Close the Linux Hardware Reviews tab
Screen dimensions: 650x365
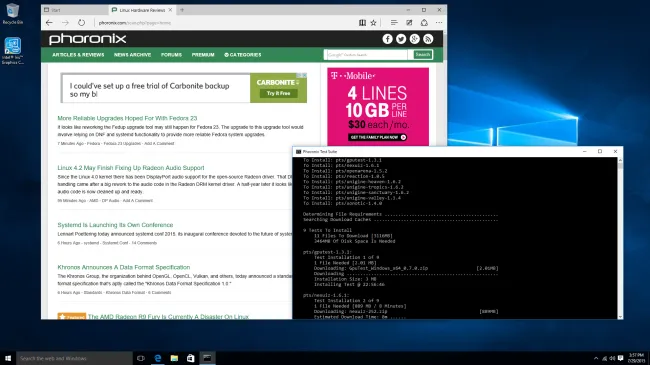point(170,10)
